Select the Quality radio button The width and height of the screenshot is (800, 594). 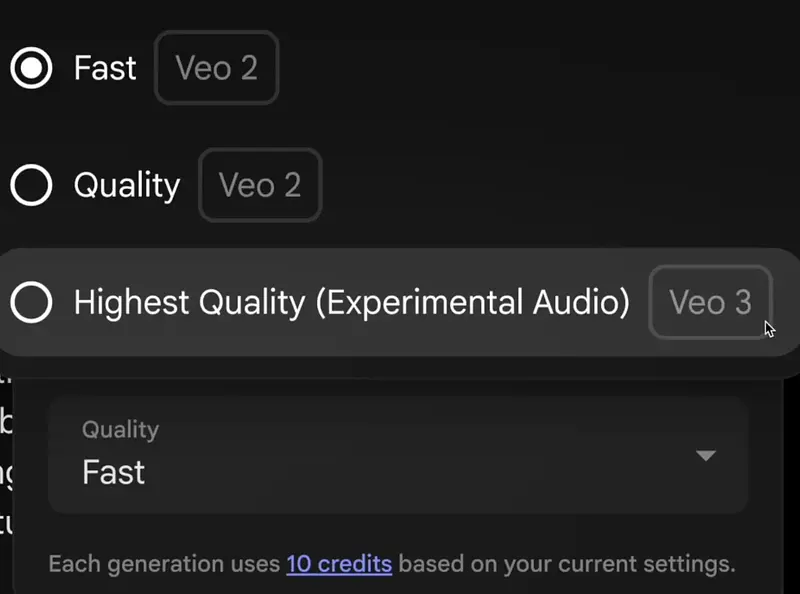[31, 185]
